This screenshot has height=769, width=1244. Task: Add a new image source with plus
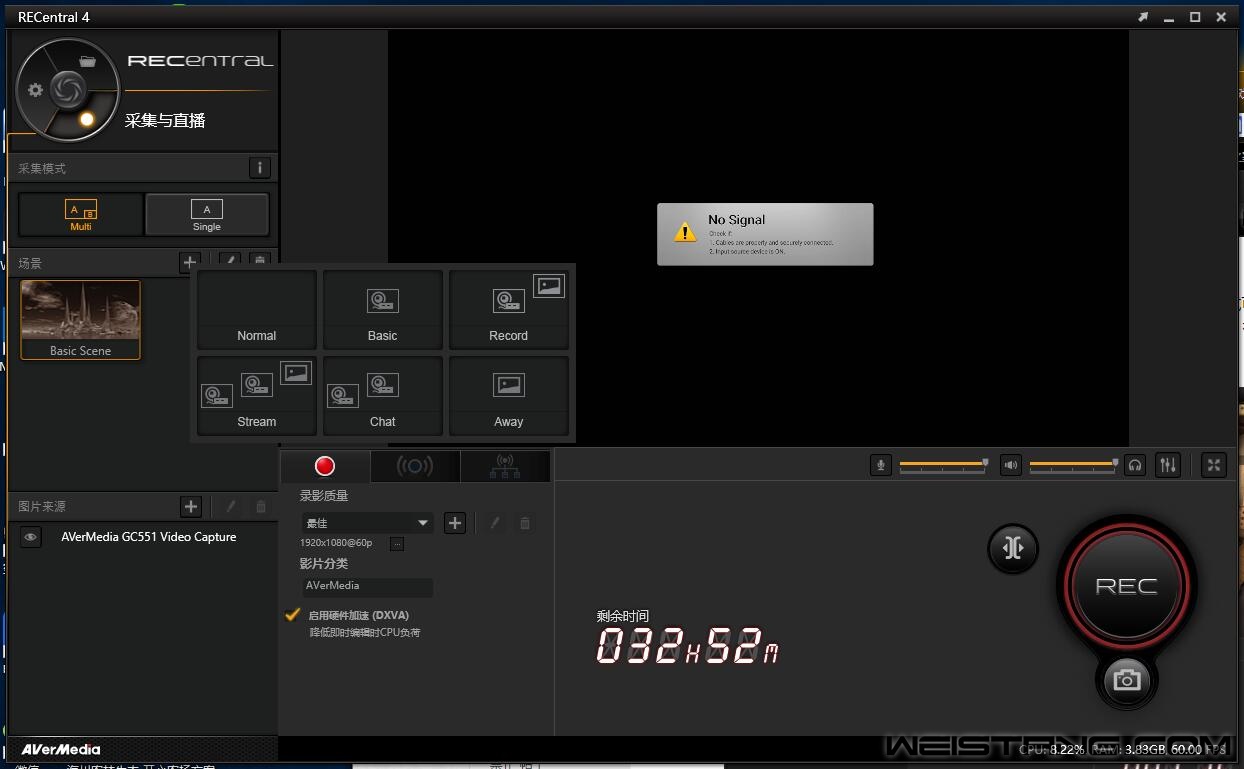tap(191, 507)
